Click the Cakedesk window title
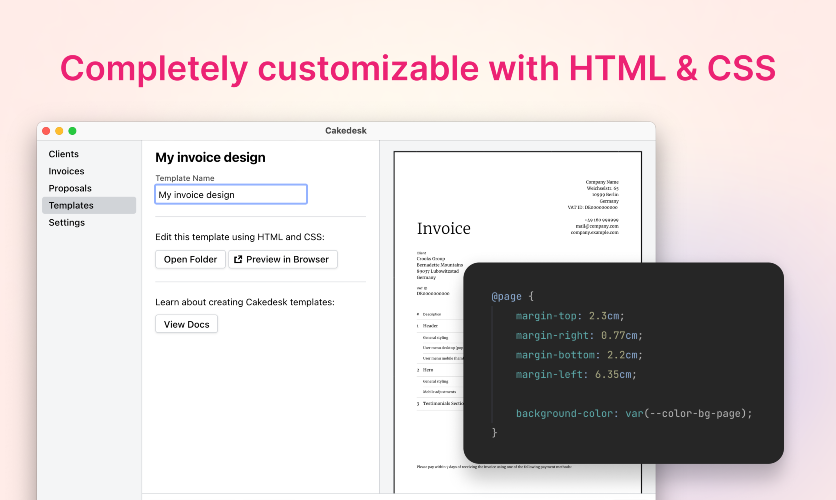 [346, 131]
